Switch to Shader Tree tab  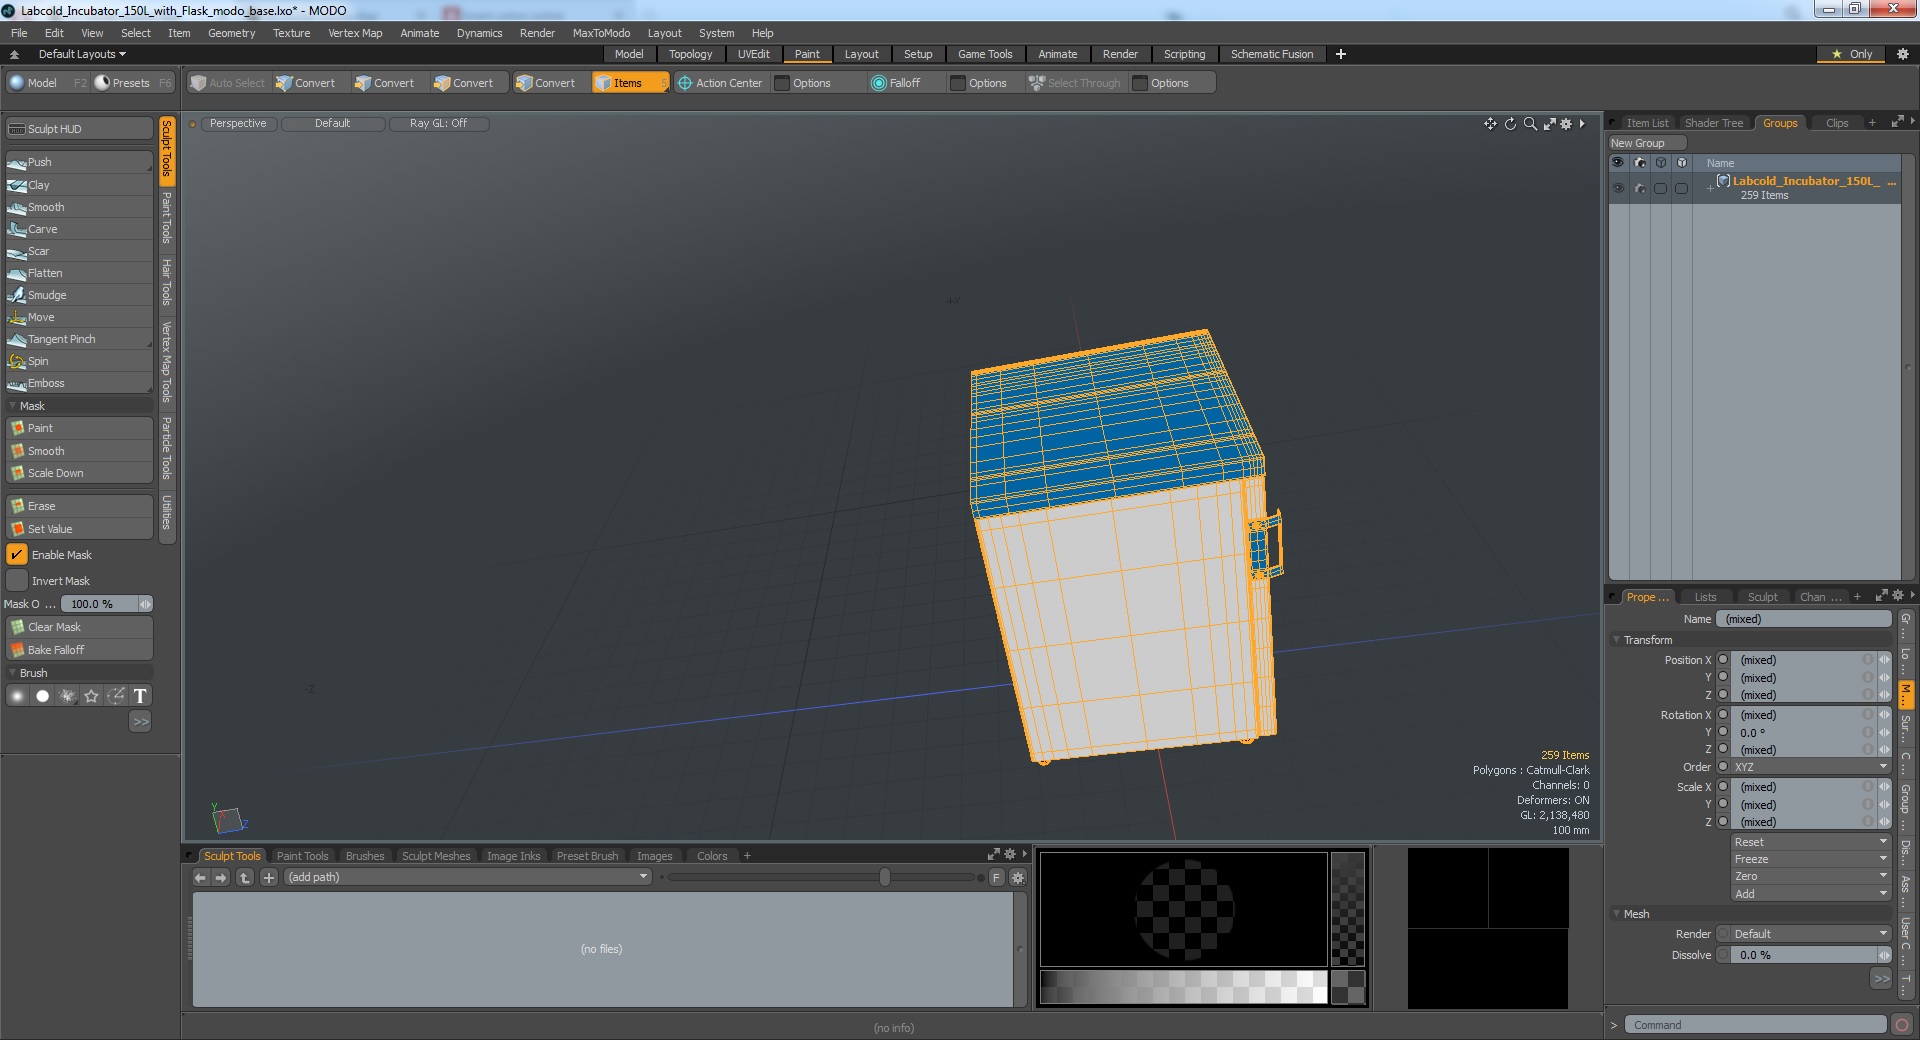(1713, 123)
